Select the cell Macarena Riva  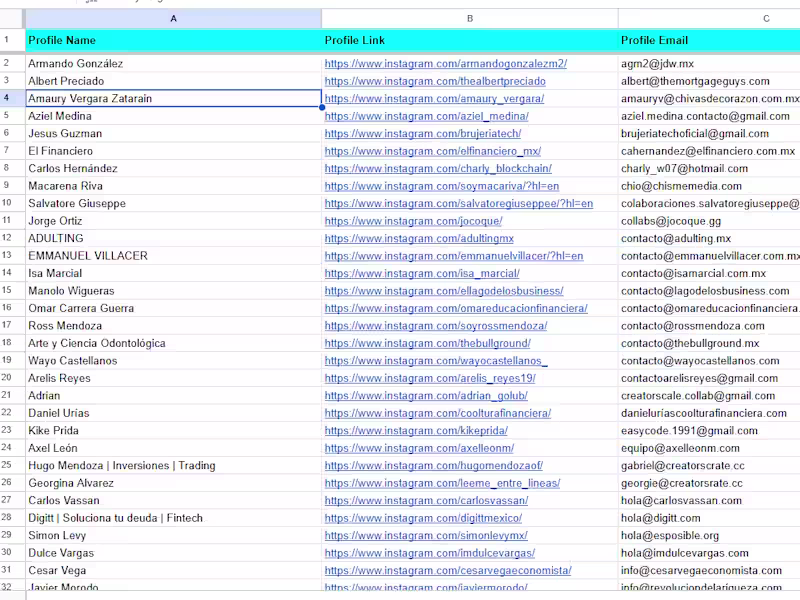173,186
